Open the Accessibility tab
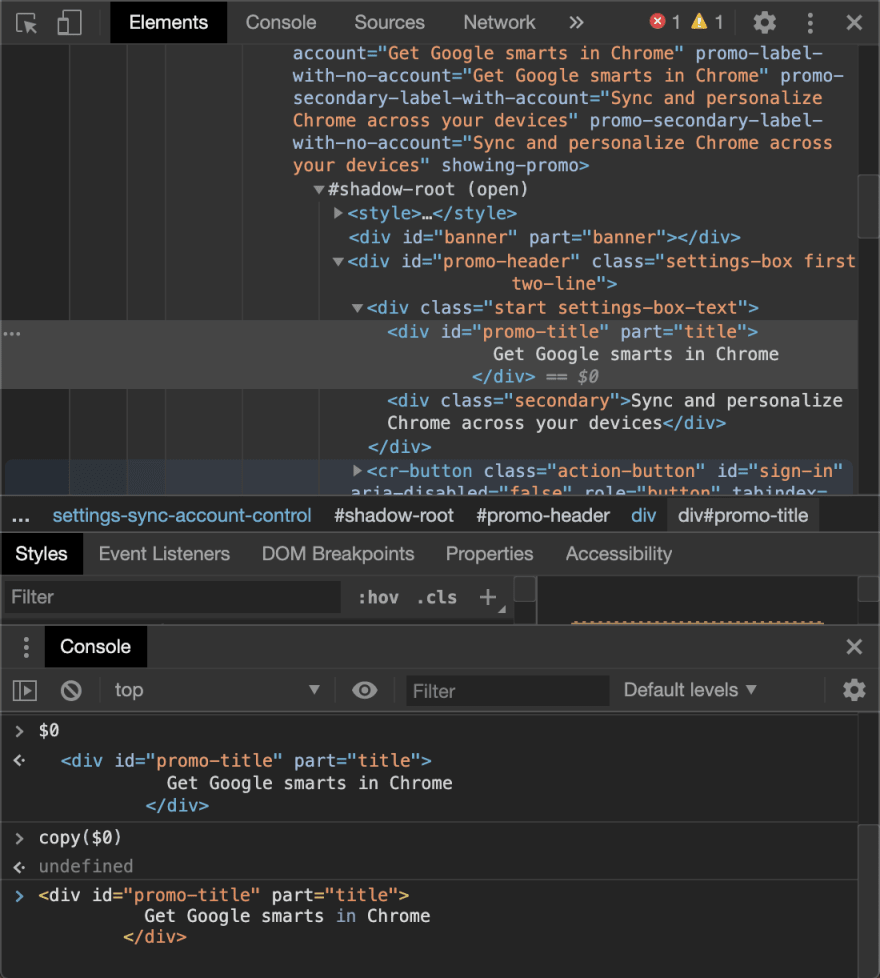This screenshot has height=978, width=880. 618,554
